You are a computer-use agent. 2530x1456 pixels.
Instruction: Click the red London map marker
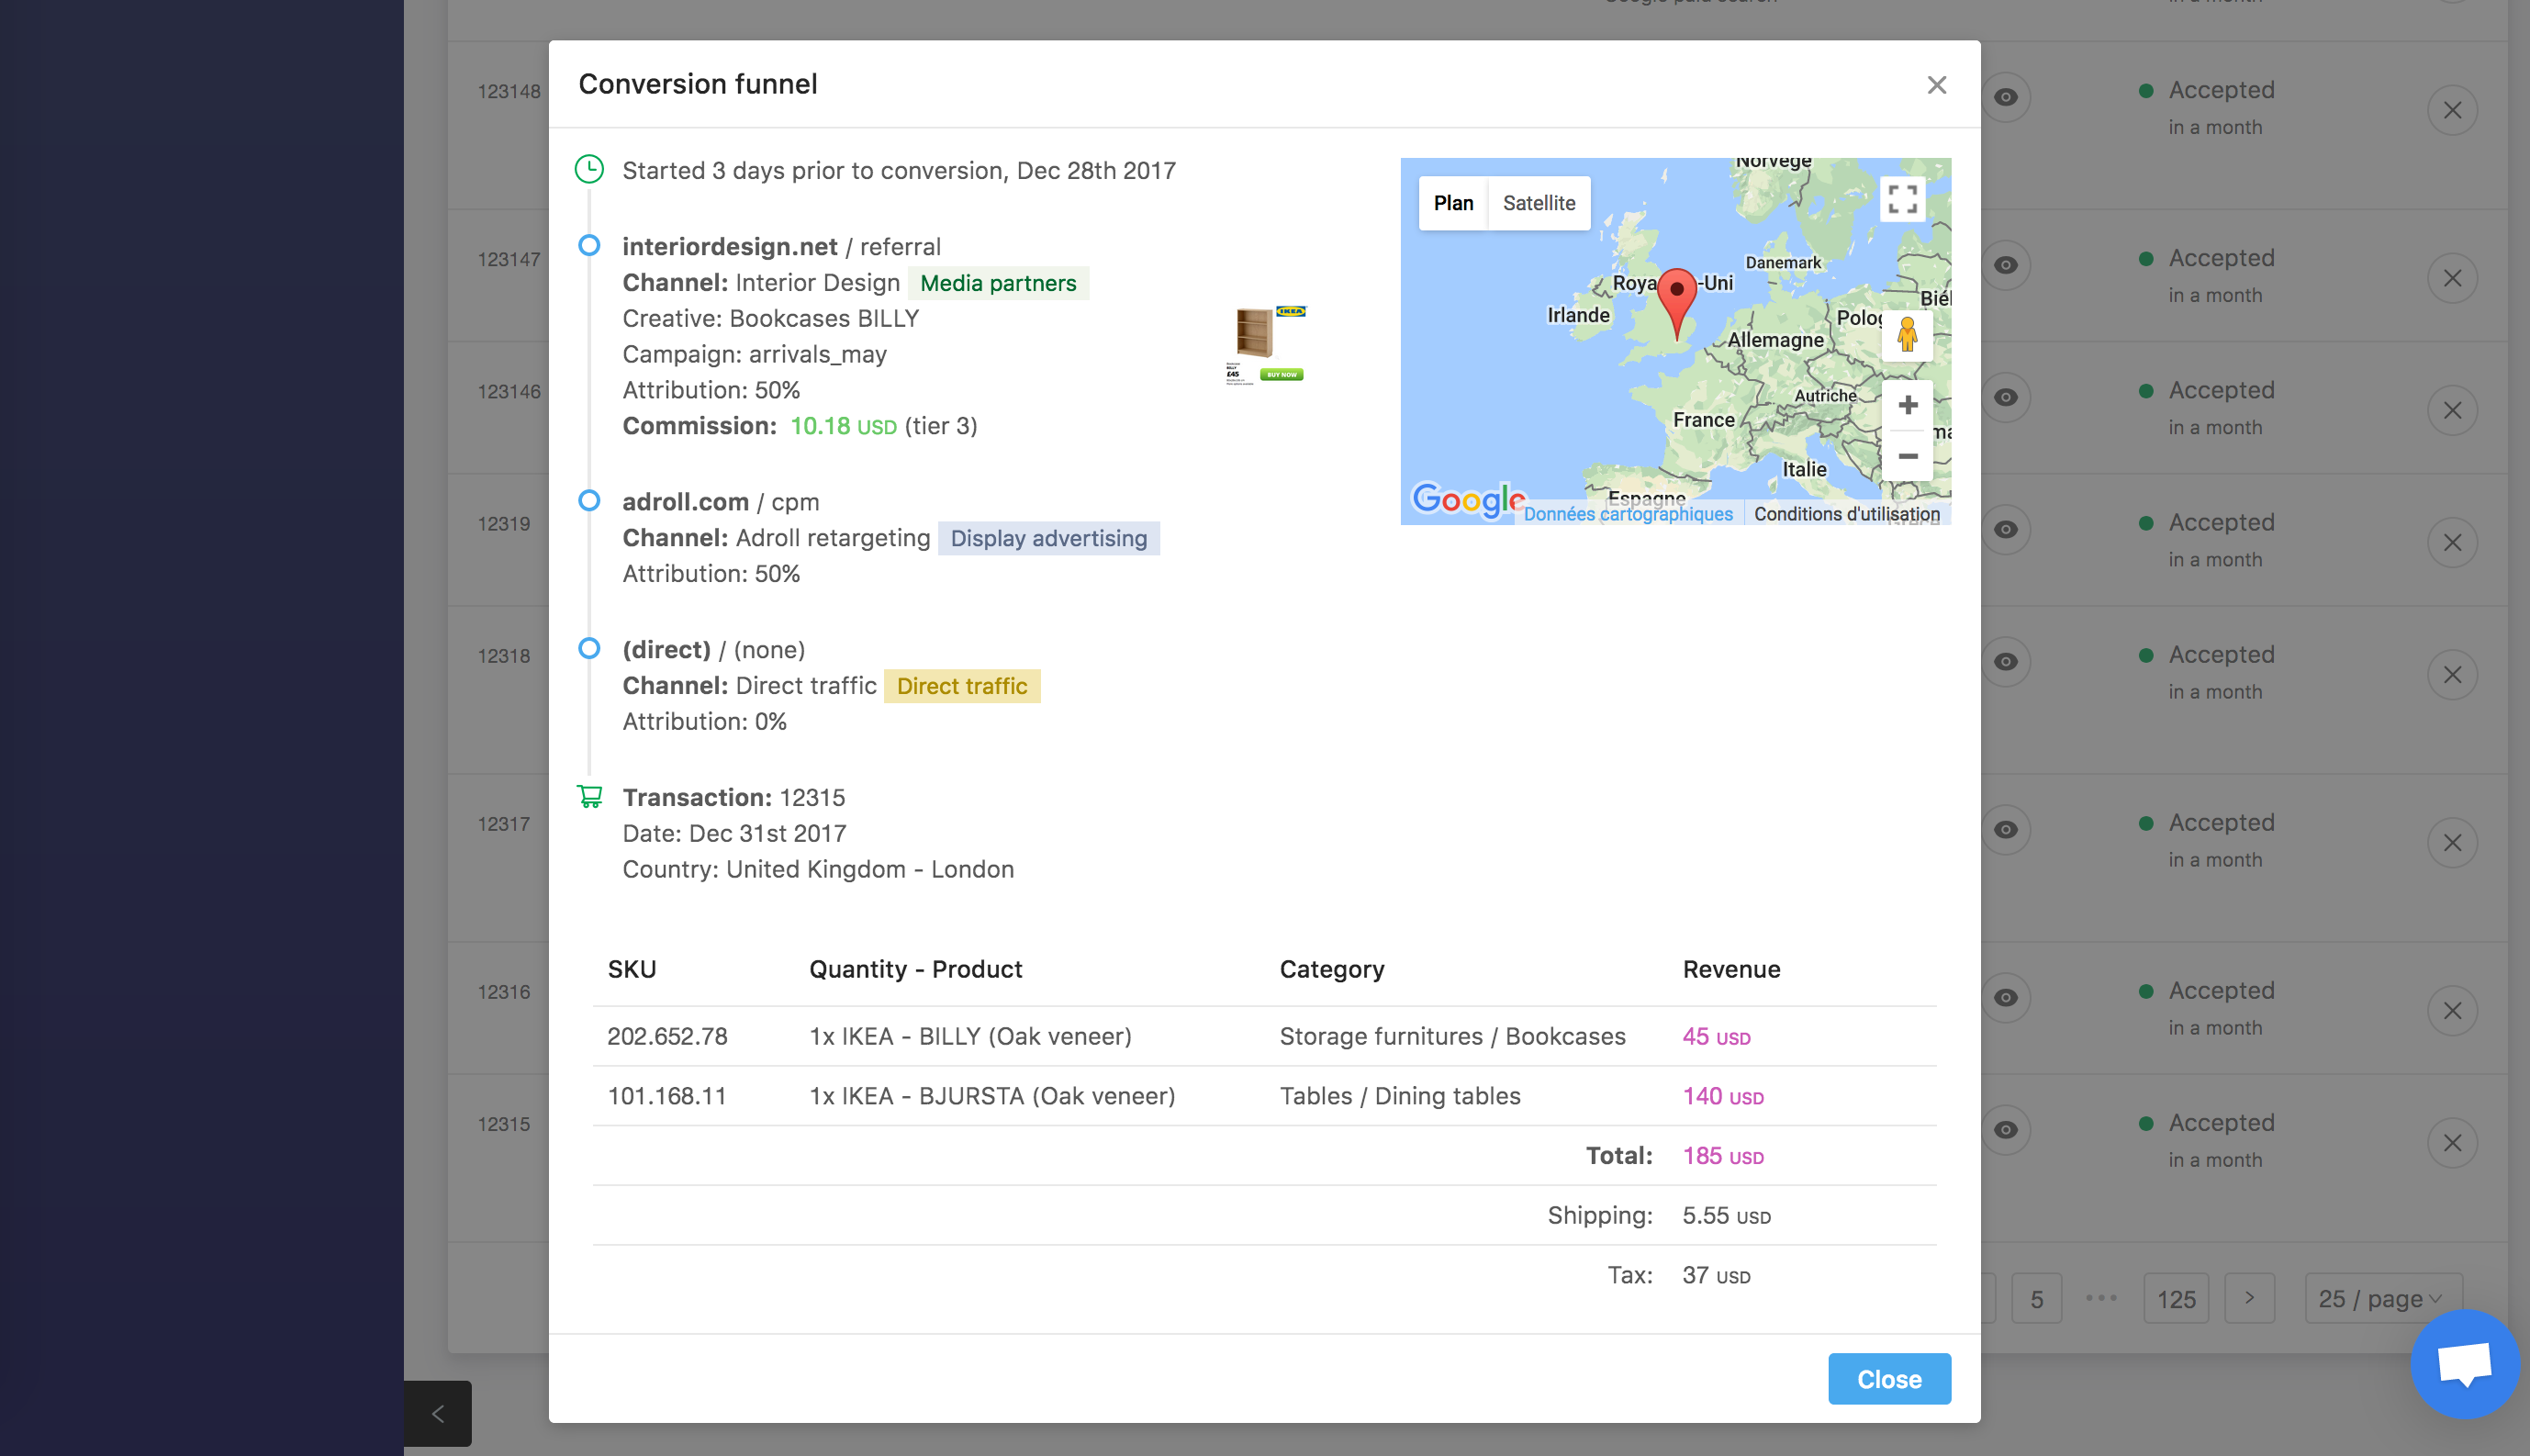point(1677,298)
